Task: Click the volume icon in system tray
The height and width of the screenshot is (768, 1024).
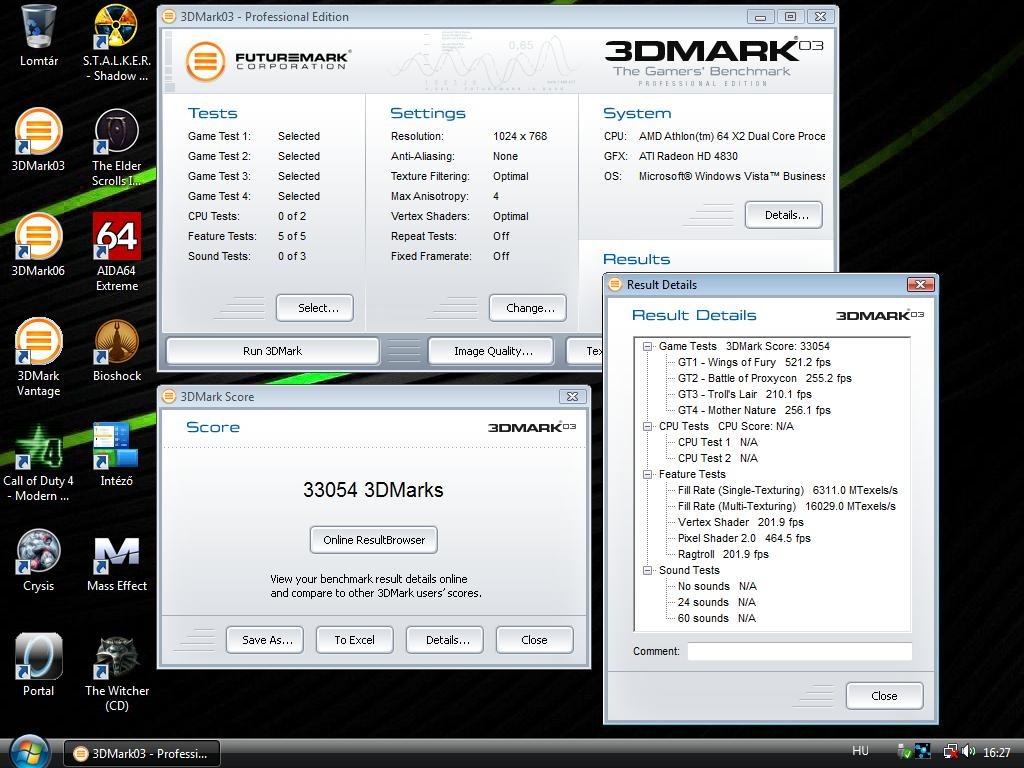Action: pos(969,750)
